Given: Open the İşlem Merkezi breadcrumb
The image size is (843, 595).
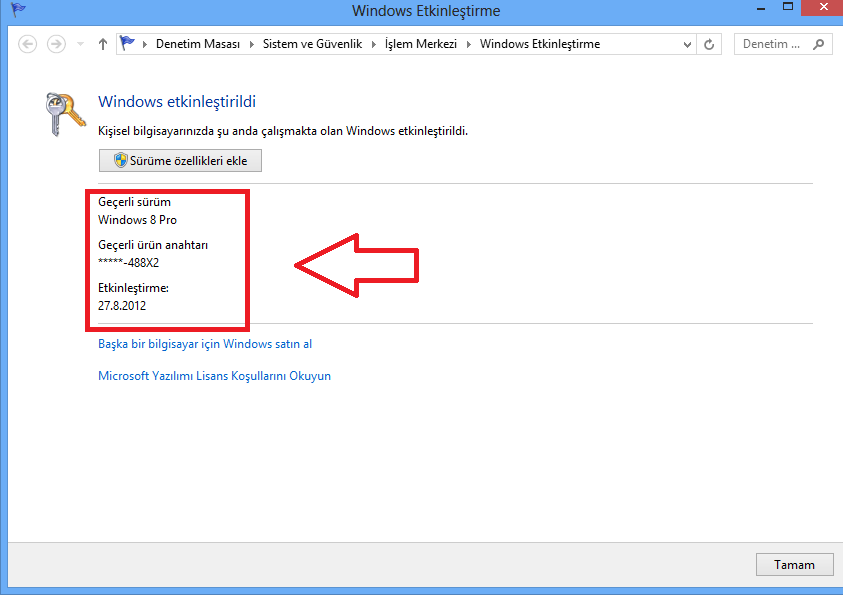Looking at the screenshot, I should tap(421, 44).
